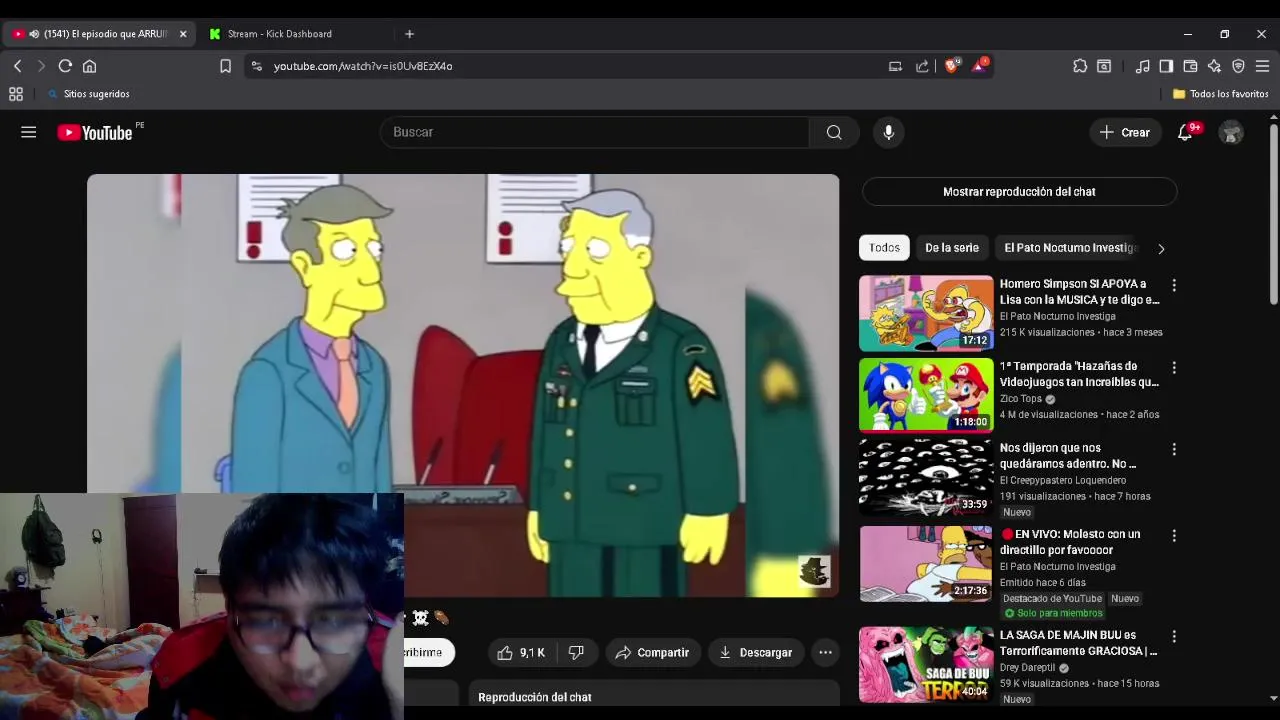Click the Descargar button
1280x720 pixels.
(756, 652)
